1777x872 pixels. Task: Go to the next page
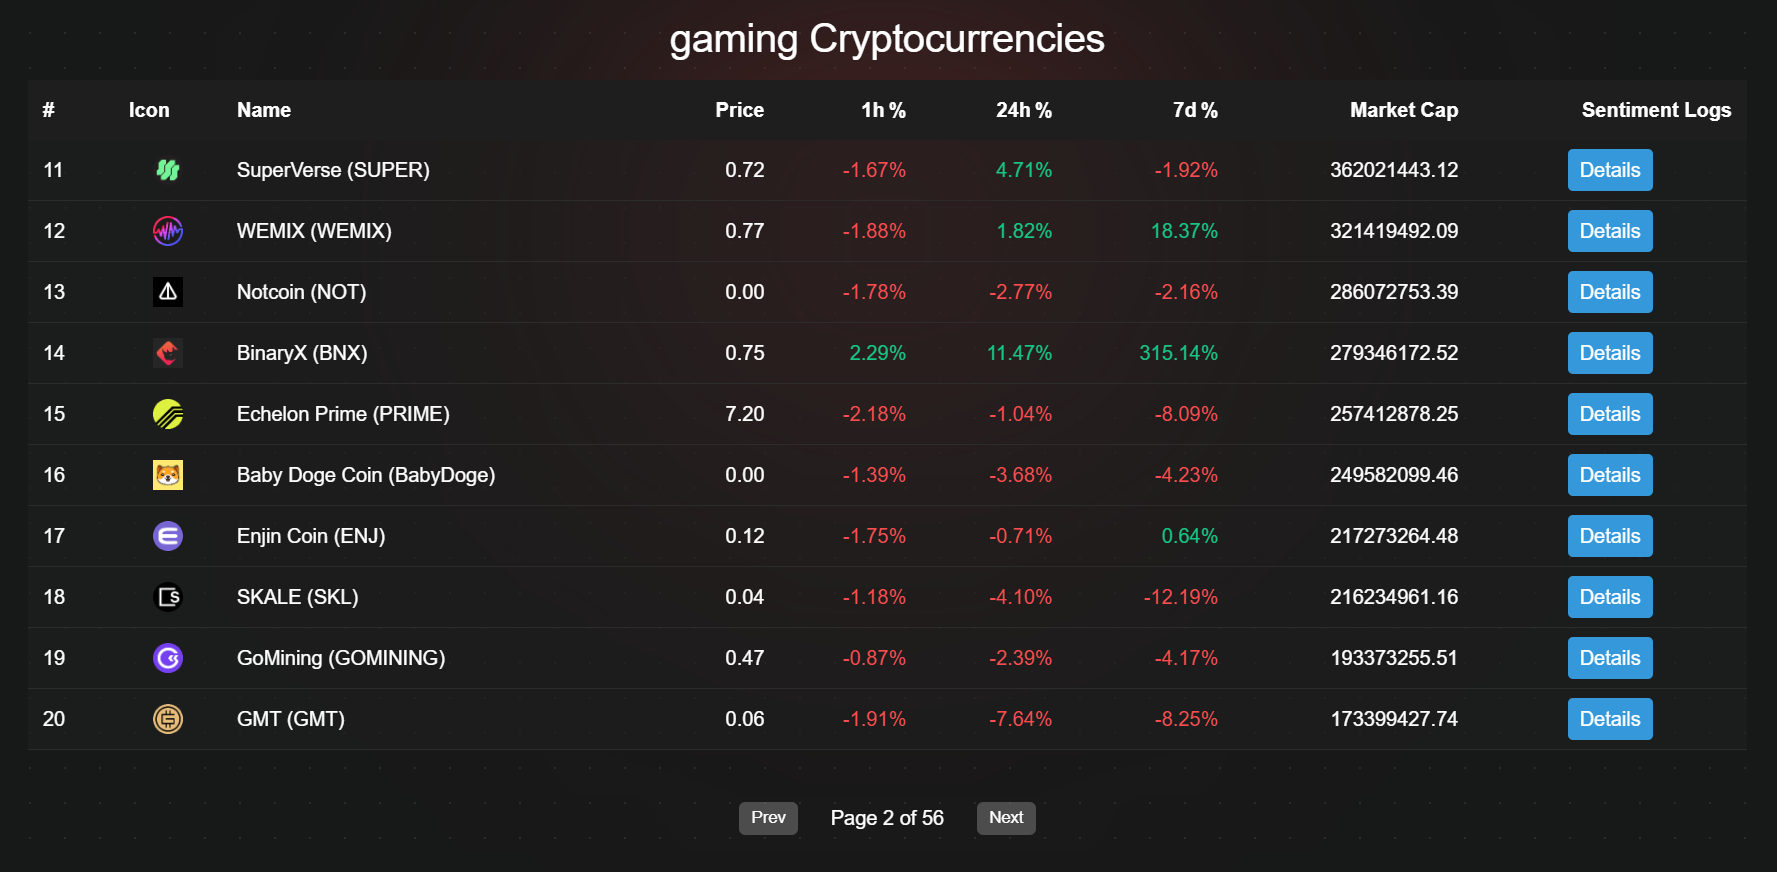click(x=1006, y=818)
